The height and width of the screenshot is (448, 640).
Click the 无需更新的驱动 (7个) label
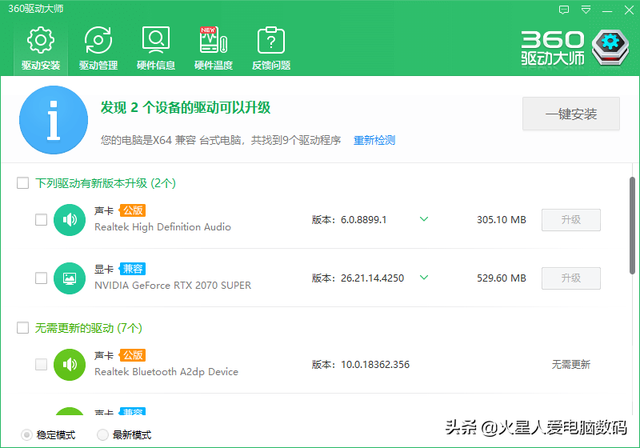click(x=89, y=328)
